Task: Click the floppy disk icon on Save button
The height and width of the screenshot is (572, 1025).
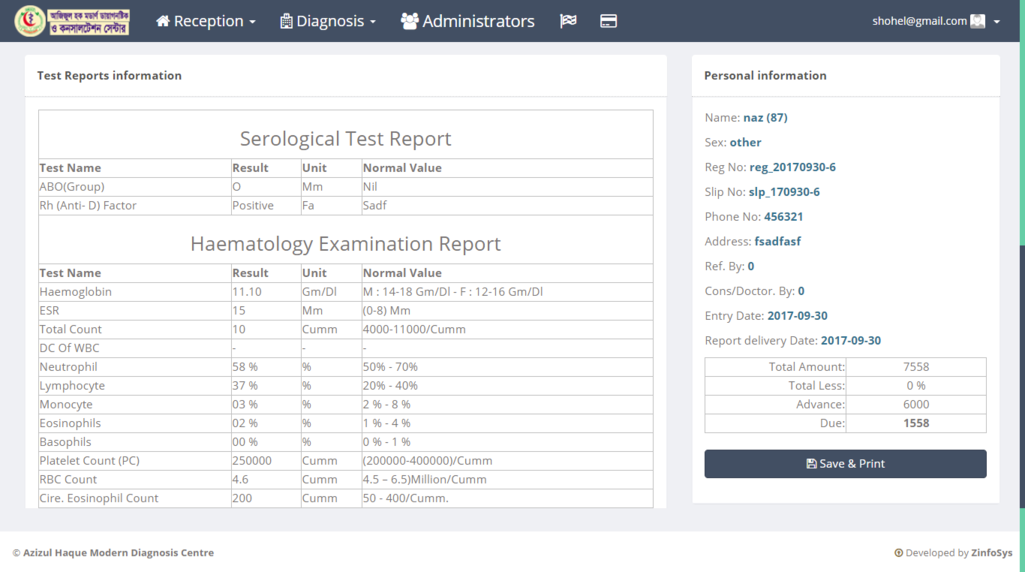Action: tap(811, 464)
